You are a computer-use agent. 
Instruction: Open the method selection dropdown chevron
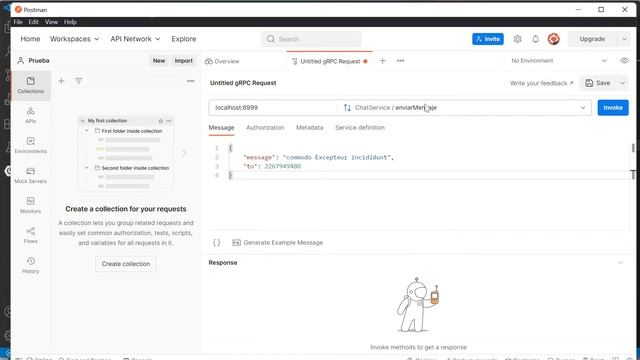pyautogui.click(x=583, y=108)
